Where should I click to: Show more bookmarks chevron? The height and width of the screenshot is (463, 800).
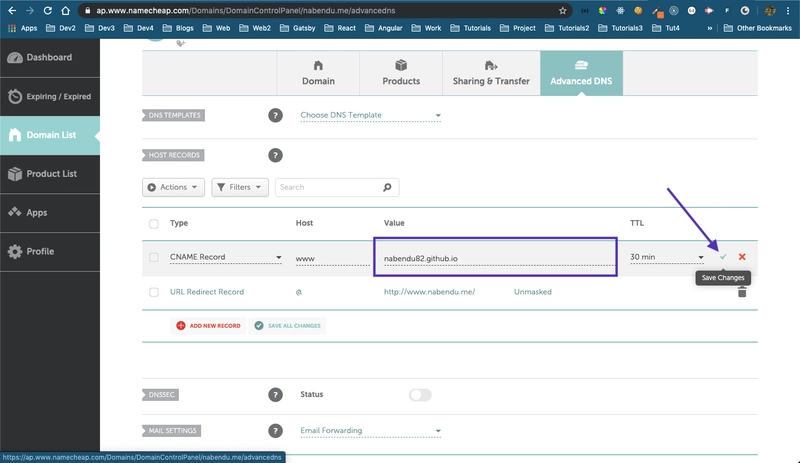point(710,28)
